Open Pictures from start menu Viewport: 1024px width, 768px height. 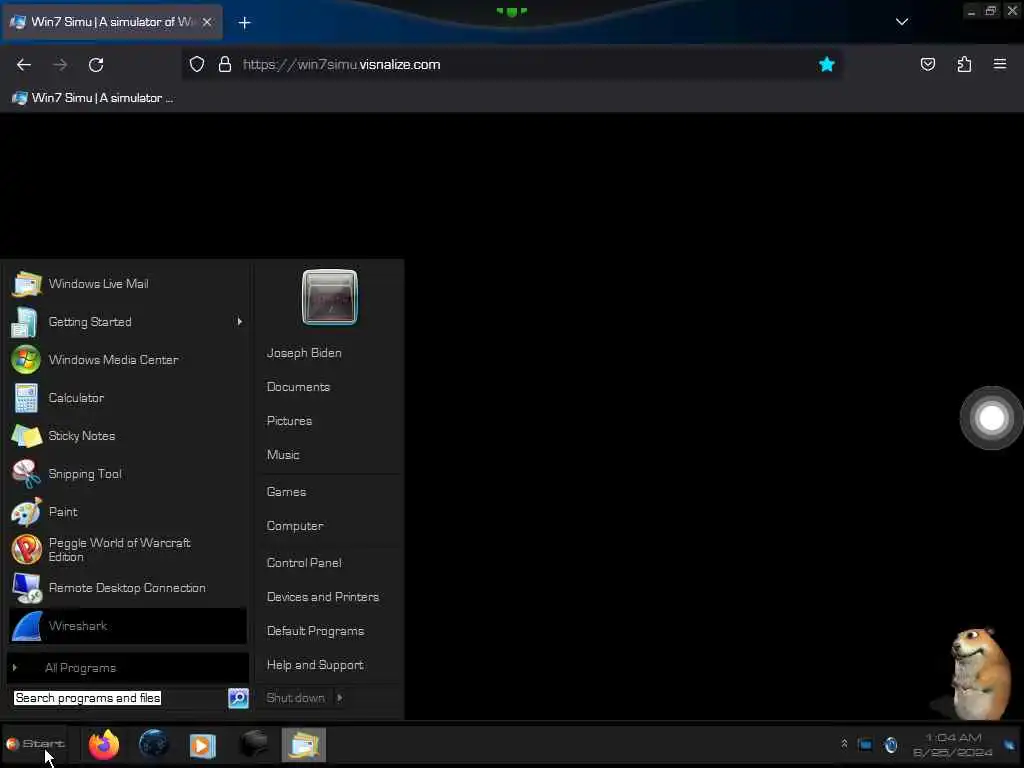pos(289,421)
